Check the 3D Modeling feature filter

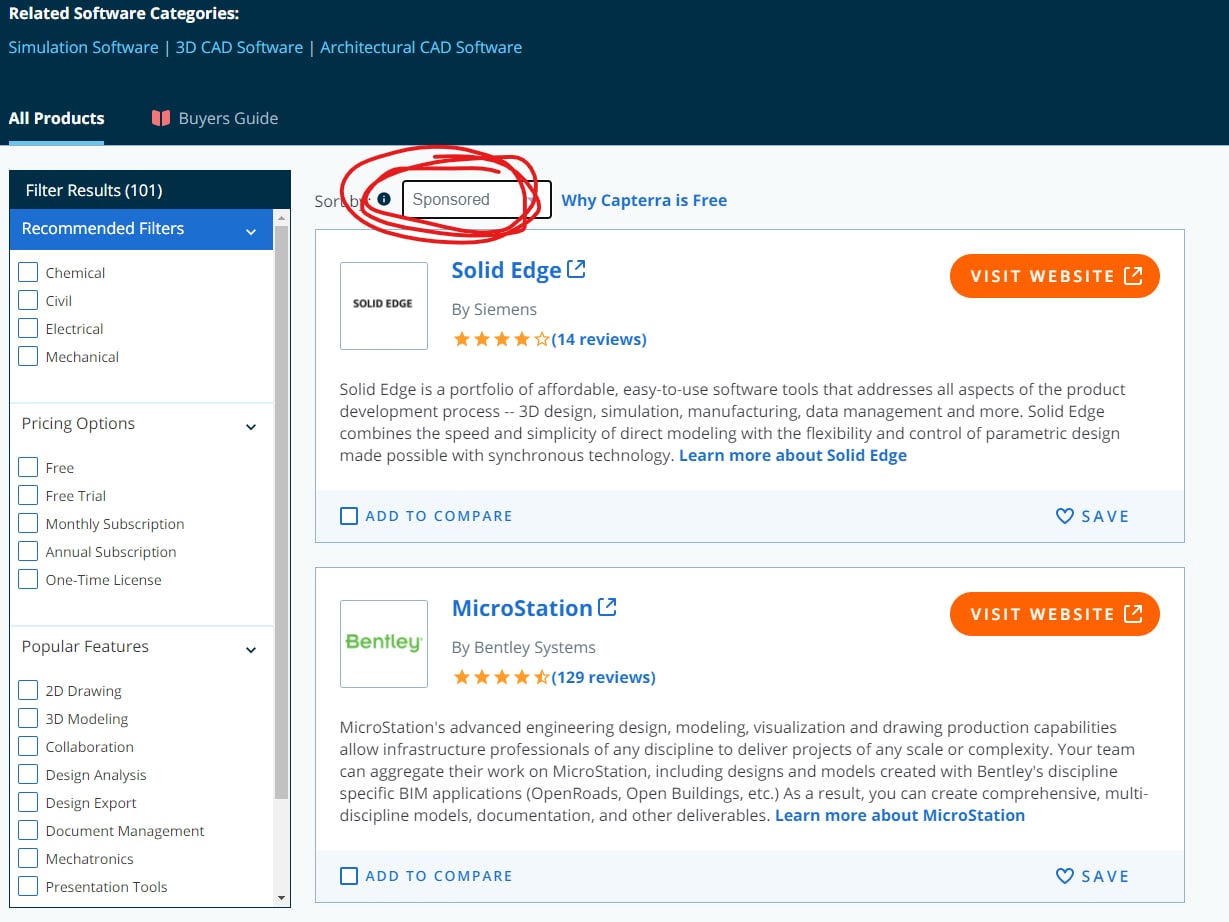coord(28,718)
